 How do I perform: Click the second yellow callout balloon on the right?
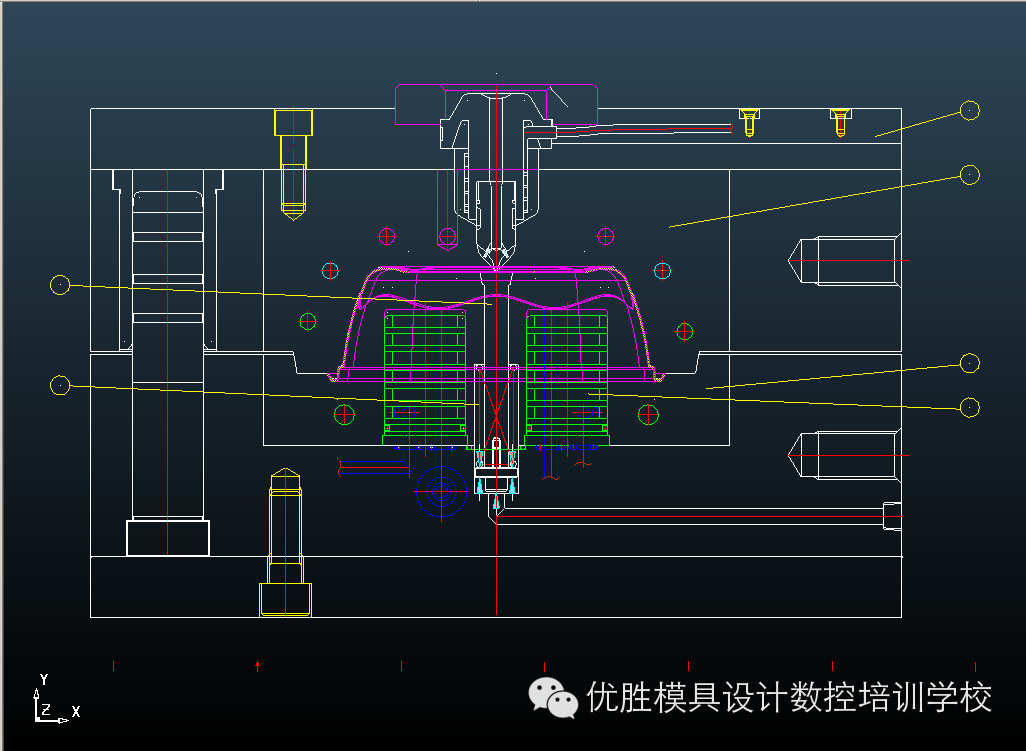969,175
